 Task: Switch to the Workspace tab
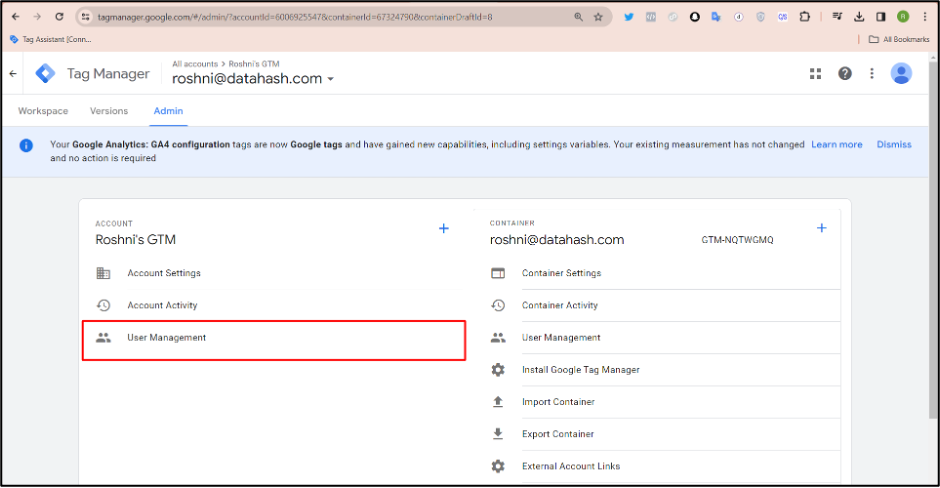tap(43, 111)
